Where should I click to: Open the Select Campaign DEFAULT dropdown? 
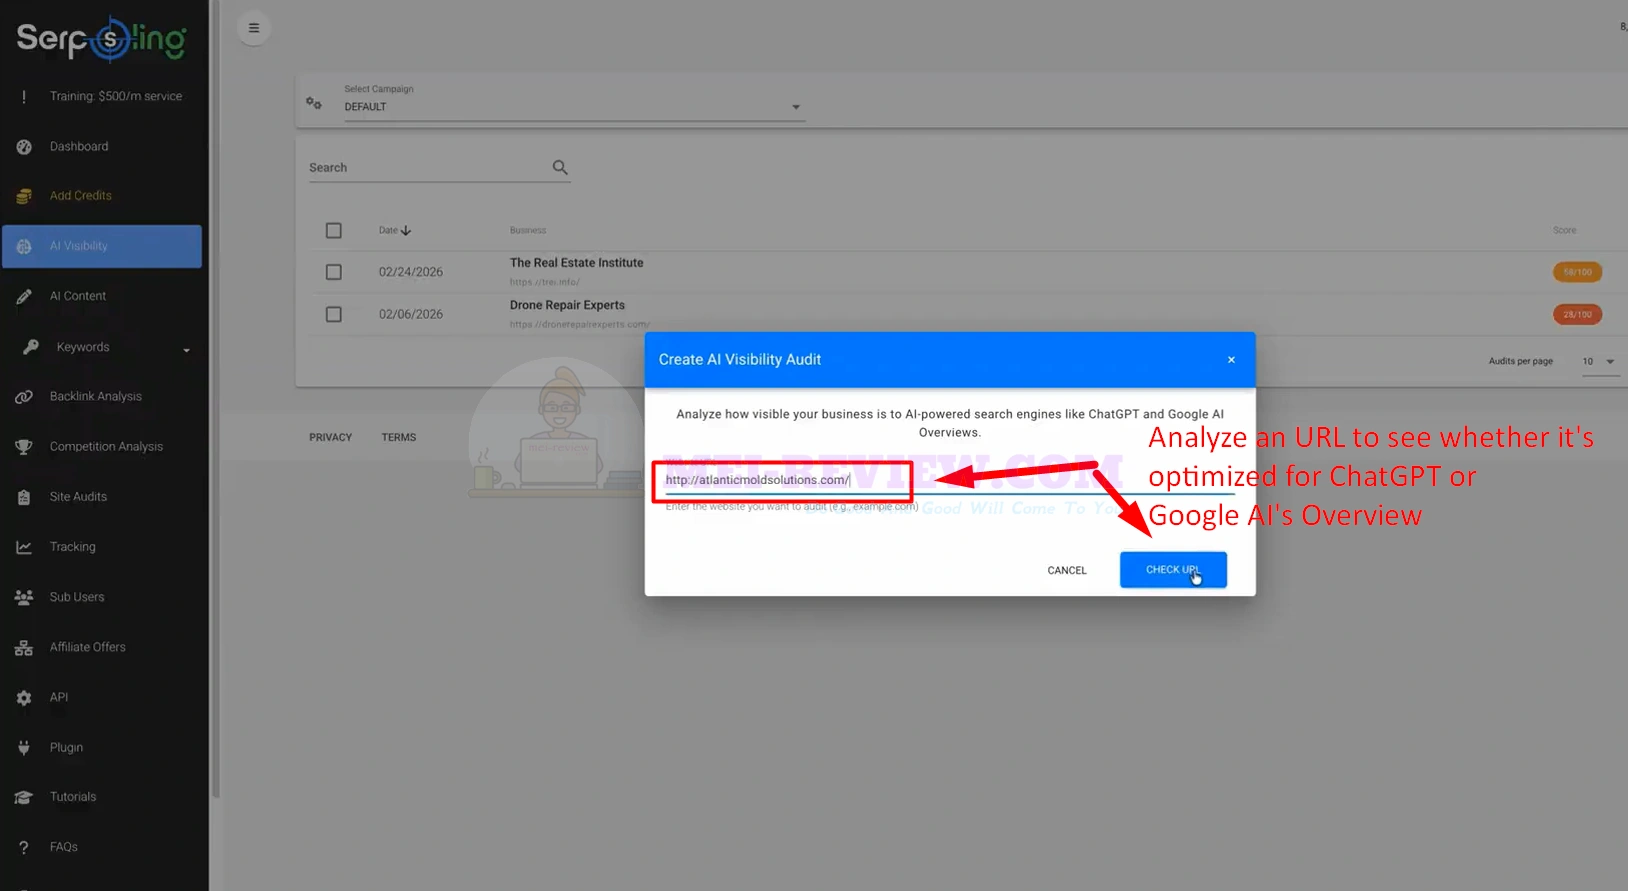point(574,107)
